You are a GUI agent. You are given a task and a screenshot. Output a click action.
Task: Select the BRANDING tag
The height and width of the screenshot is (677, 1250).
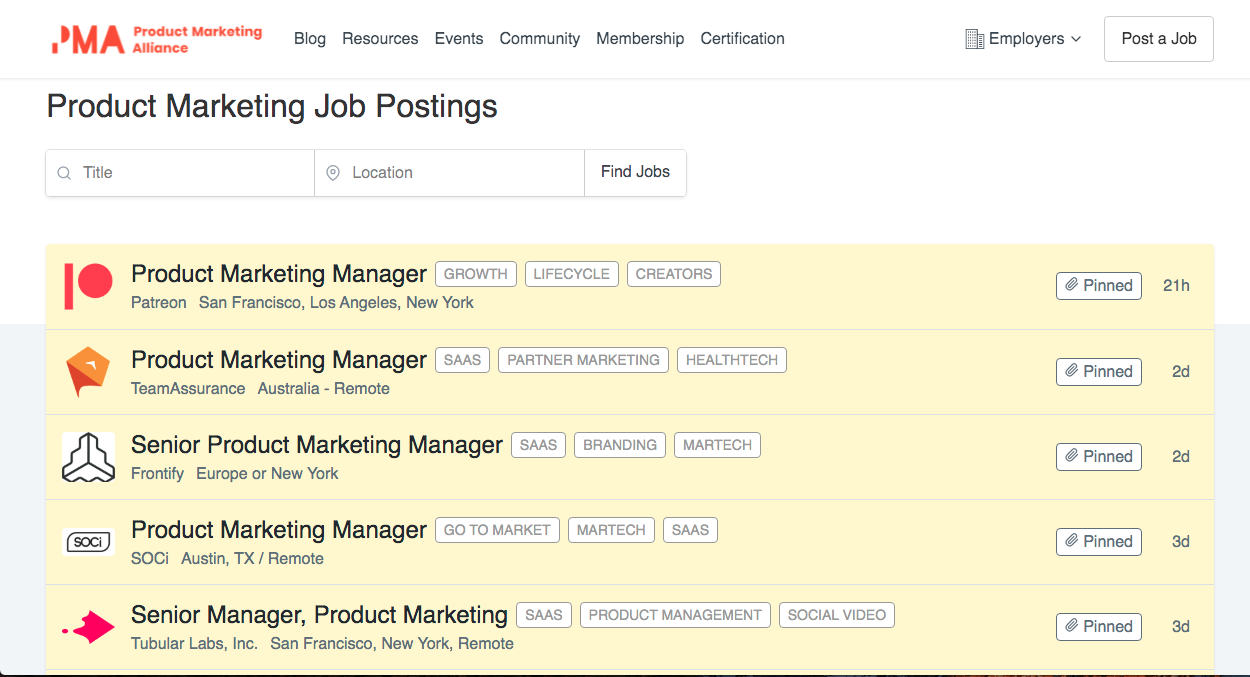(x=620, y=445)
